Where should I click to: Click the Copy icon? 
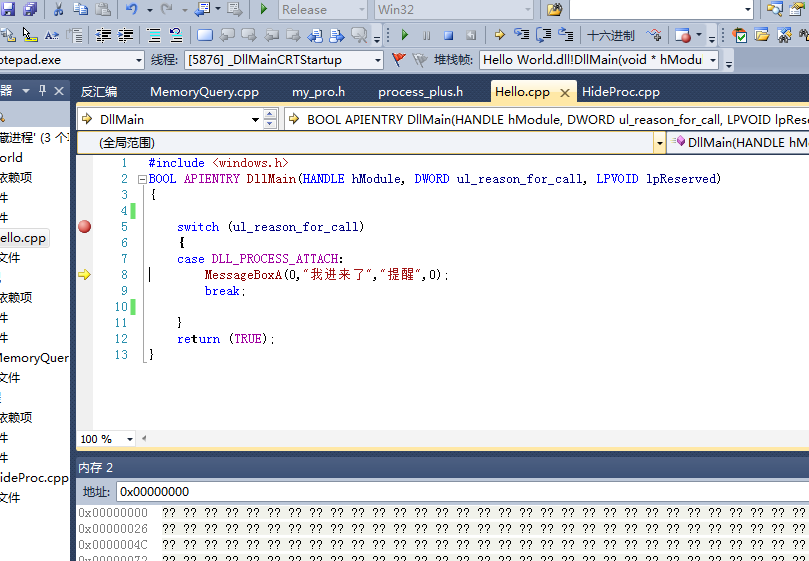80,9
